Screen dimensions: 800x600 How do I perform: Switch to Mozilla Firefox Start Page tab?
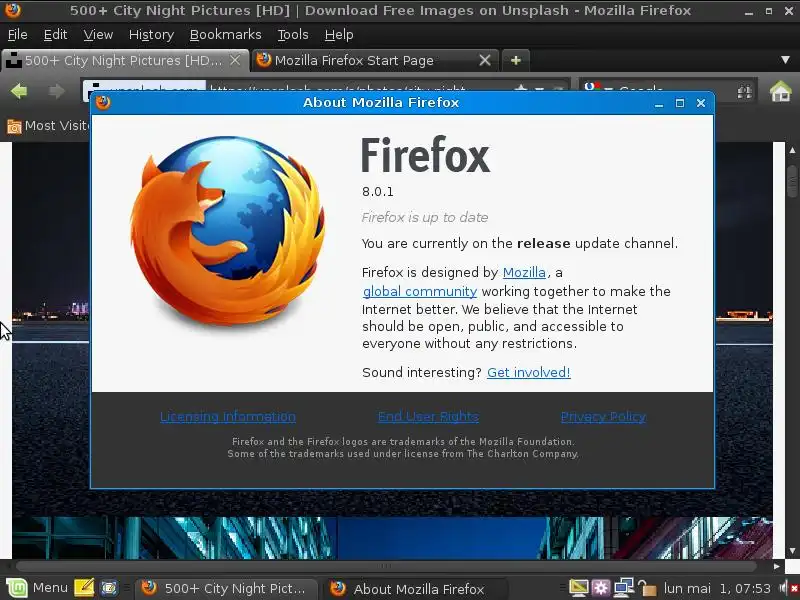[375, 60]
